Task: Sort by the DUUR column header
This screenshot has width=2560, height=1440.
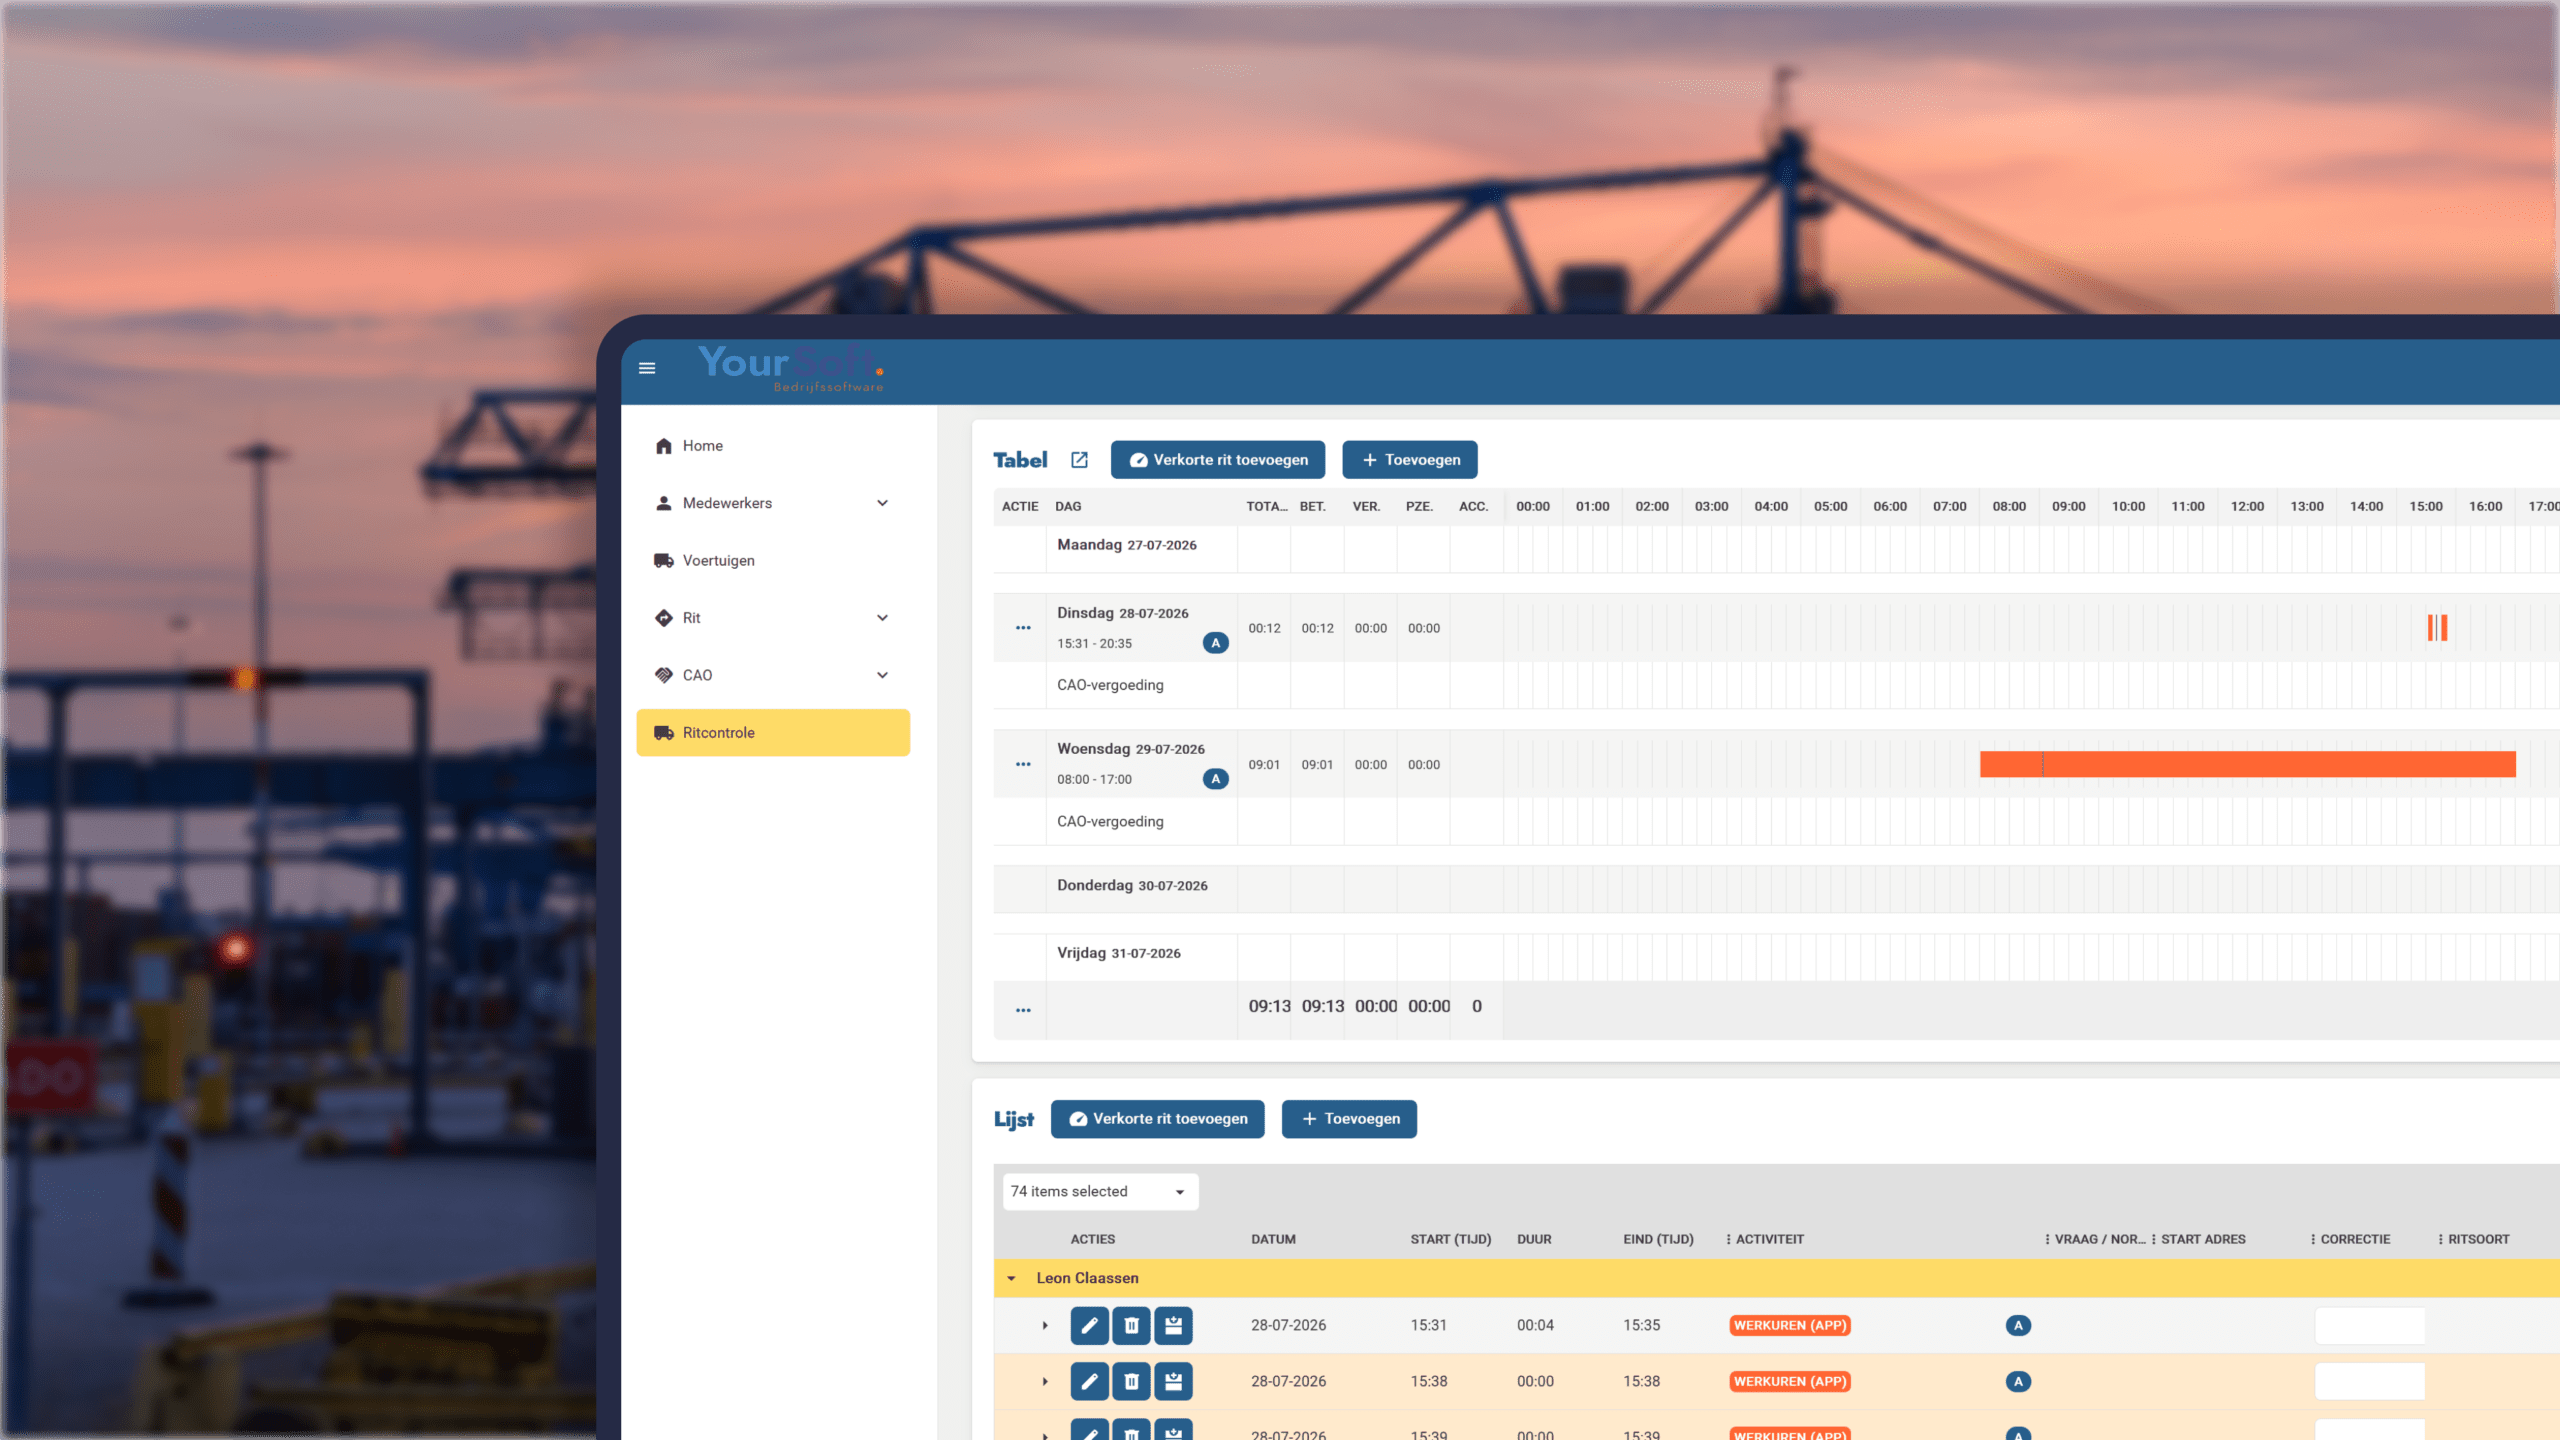Action: [x=1534, y=1240]
